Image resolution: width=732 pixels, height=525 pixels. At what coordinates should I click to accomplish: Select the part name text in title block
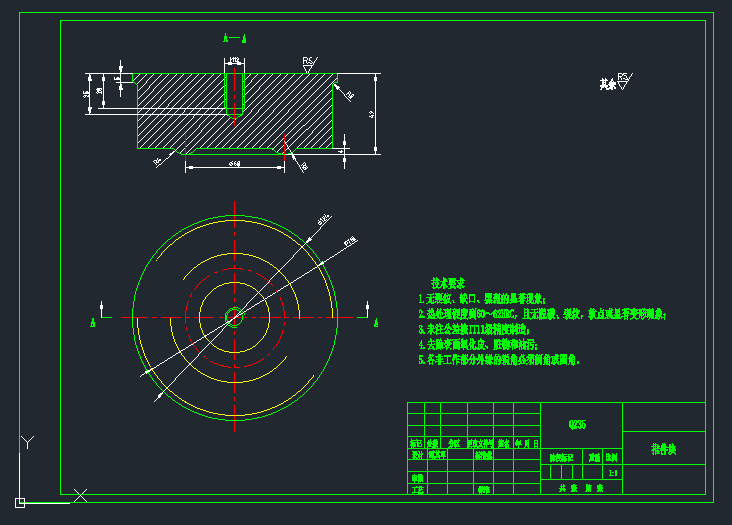tap(663, 449)
